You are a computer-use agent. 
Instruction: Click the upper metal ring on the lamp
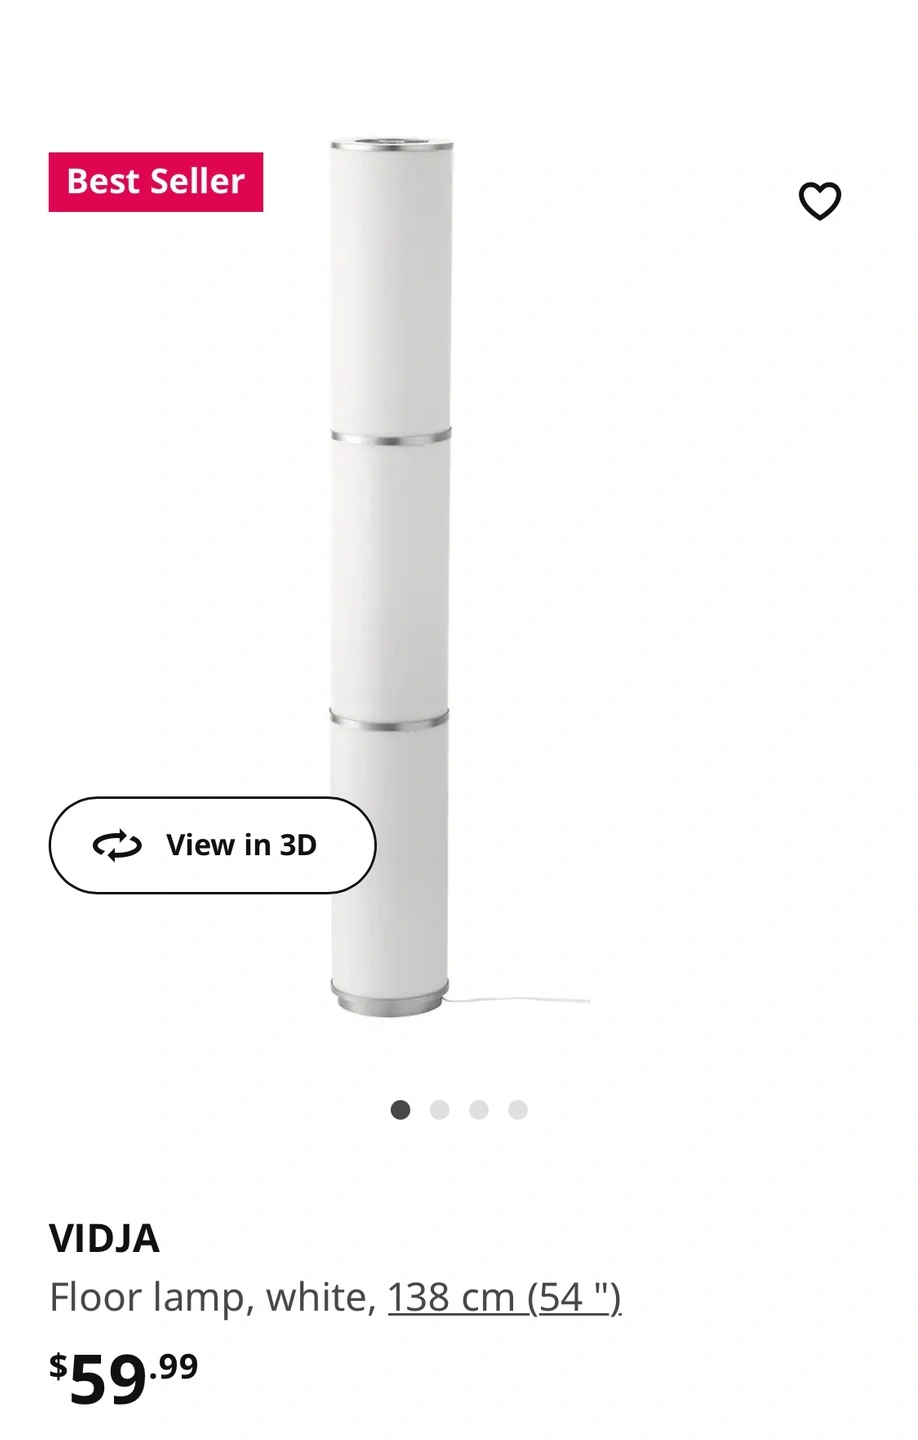(x=390, y=437)
